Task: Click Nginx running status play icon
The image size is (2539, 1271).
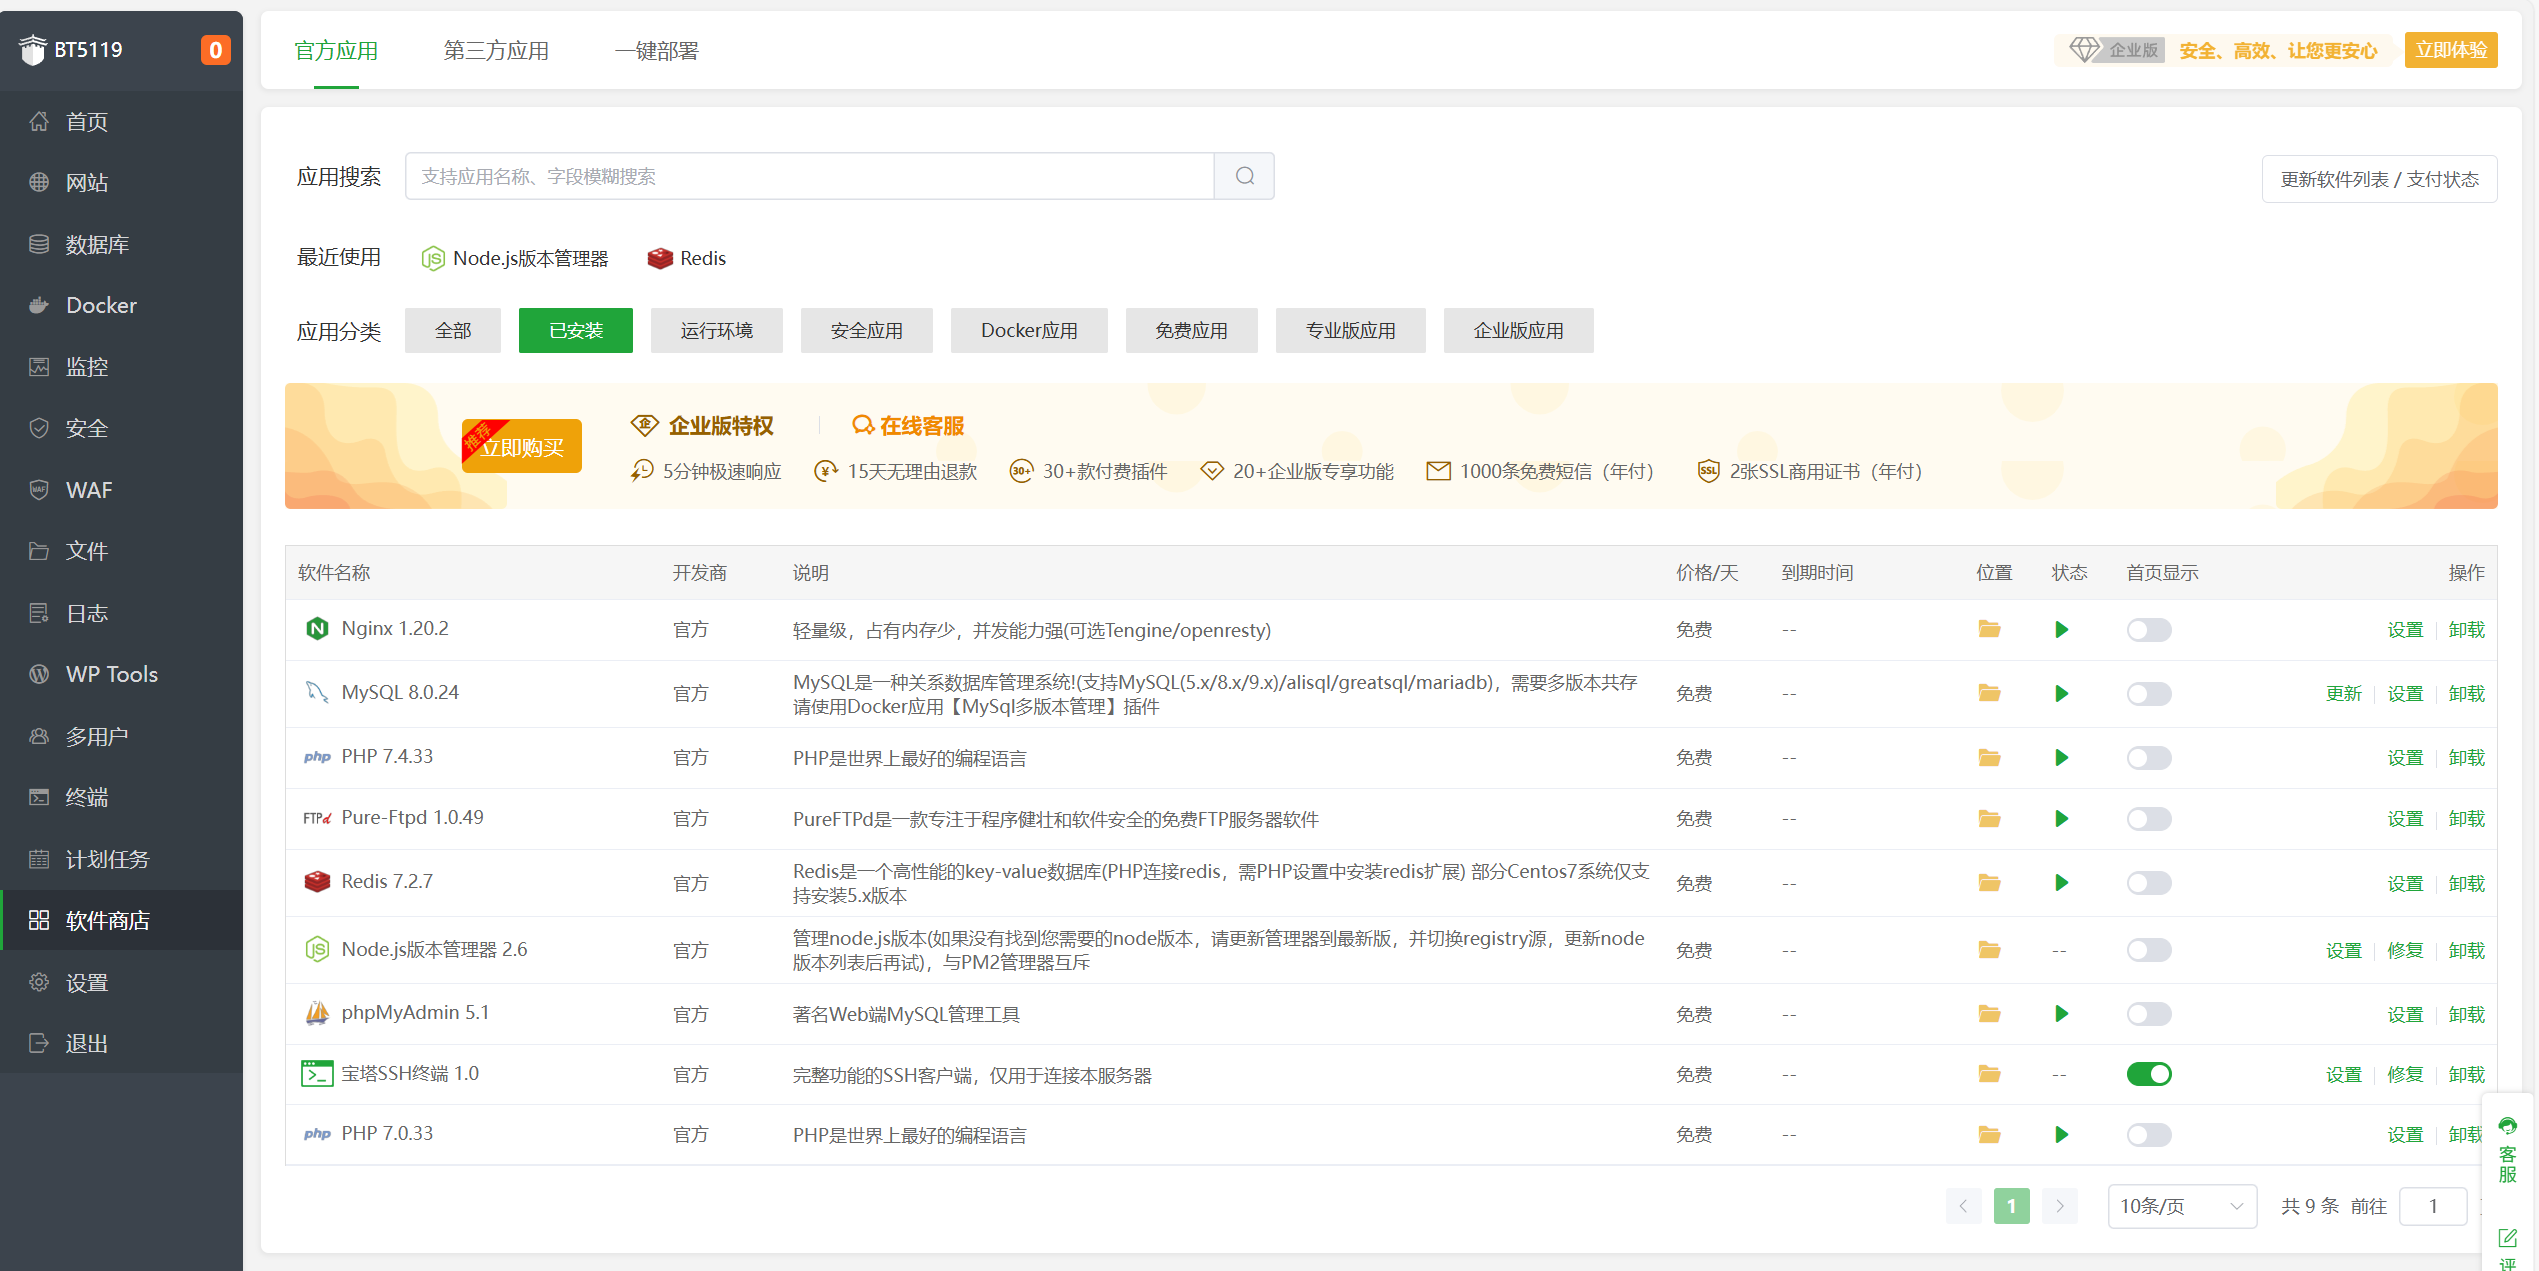Action: click(x=2061, y=629)
